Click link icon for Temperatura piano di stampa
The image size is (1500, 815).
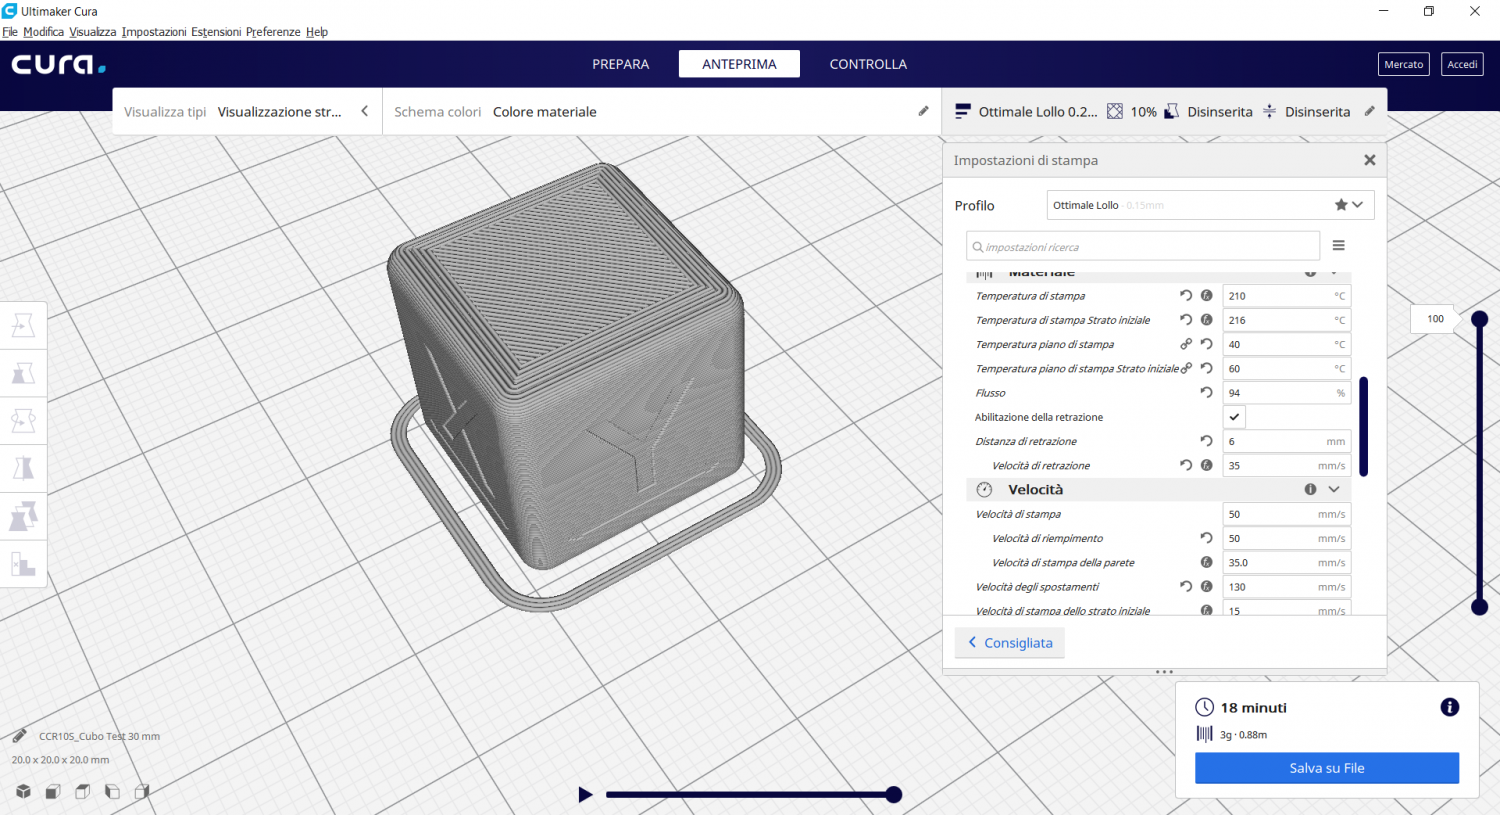coord(1186,344)
